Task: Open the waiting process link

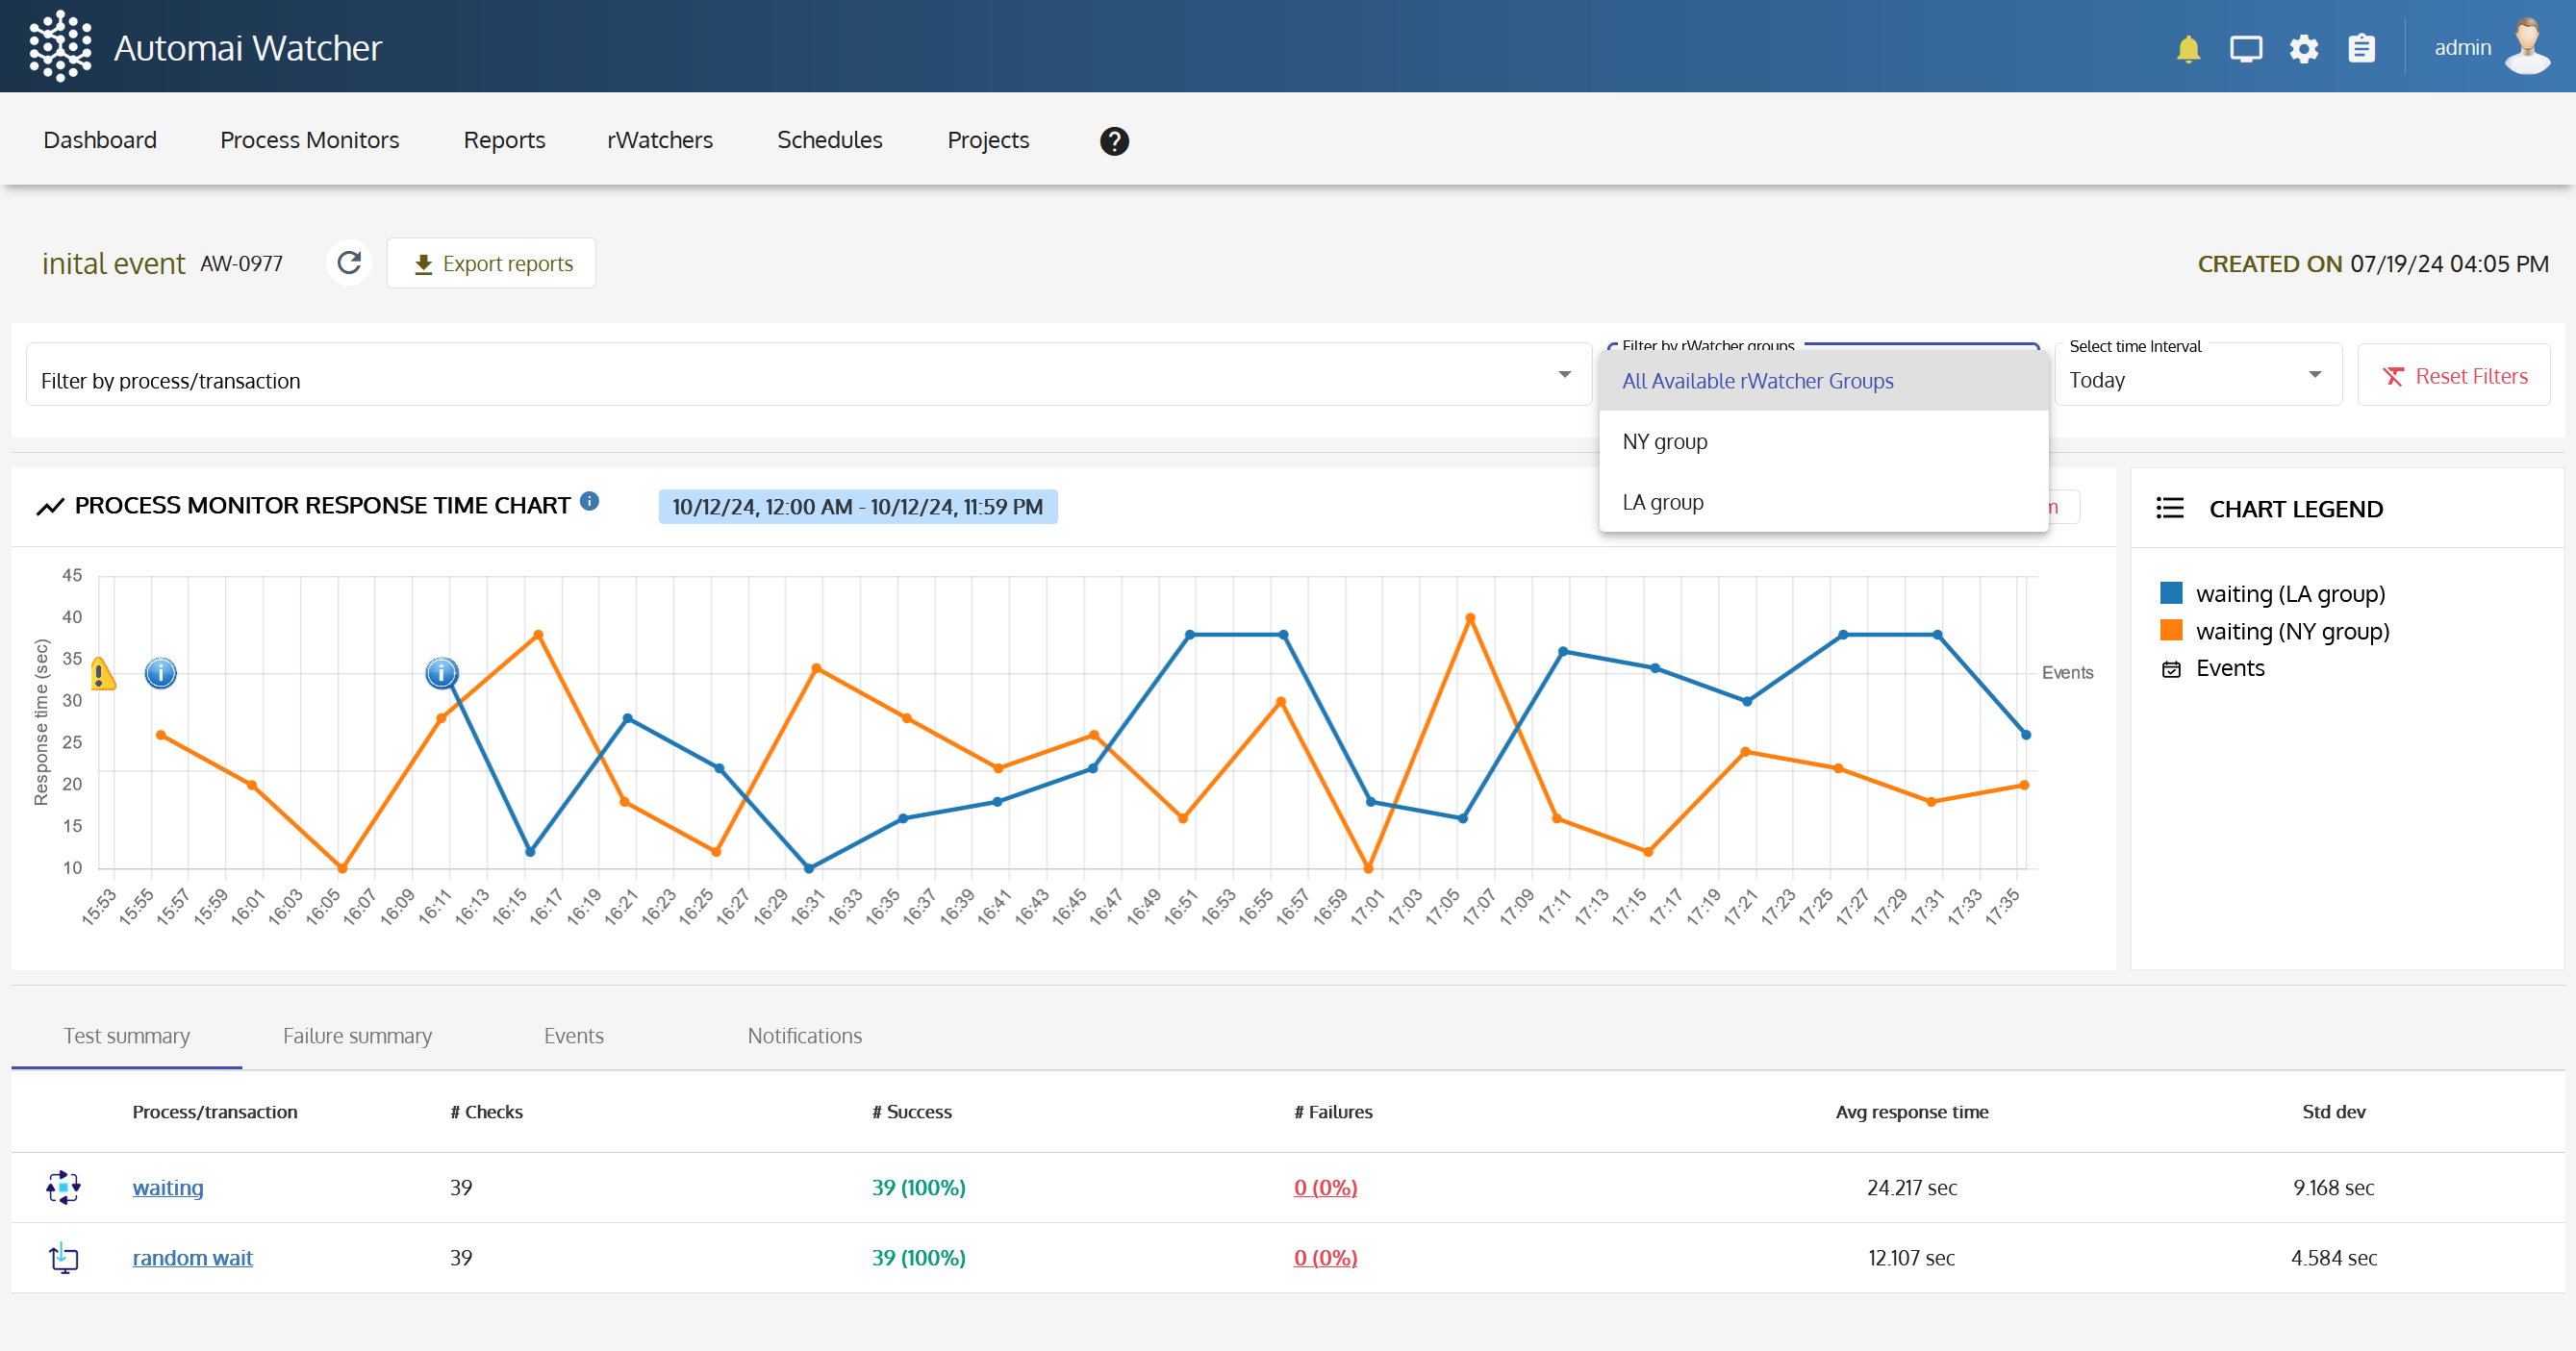Action: pyautogui.click(x=168, y=1187)
